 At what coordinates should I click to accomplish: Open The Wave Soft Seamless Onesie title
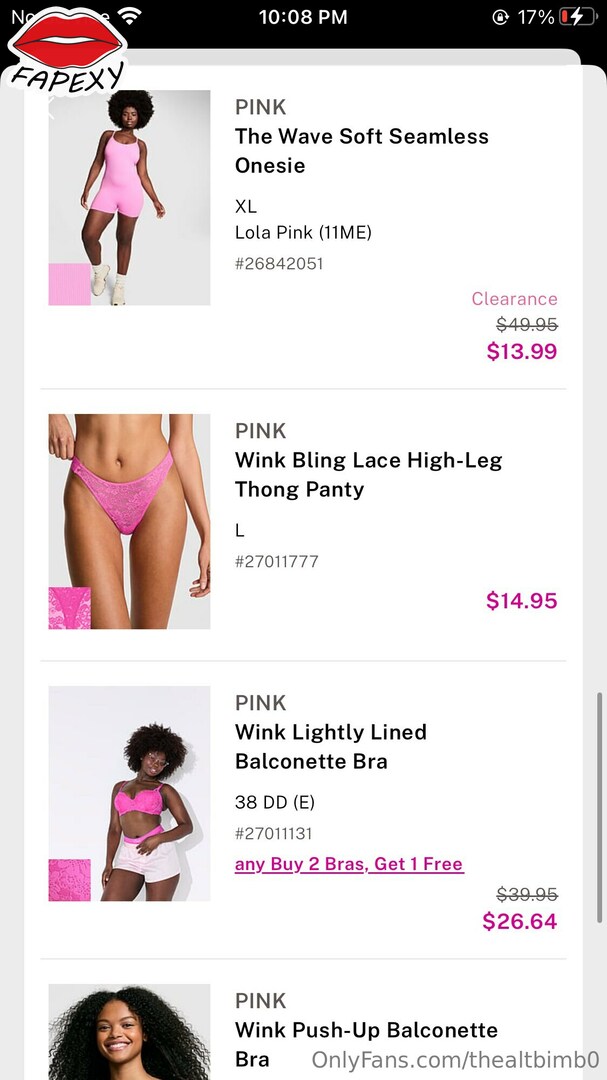tap(362, 151)
